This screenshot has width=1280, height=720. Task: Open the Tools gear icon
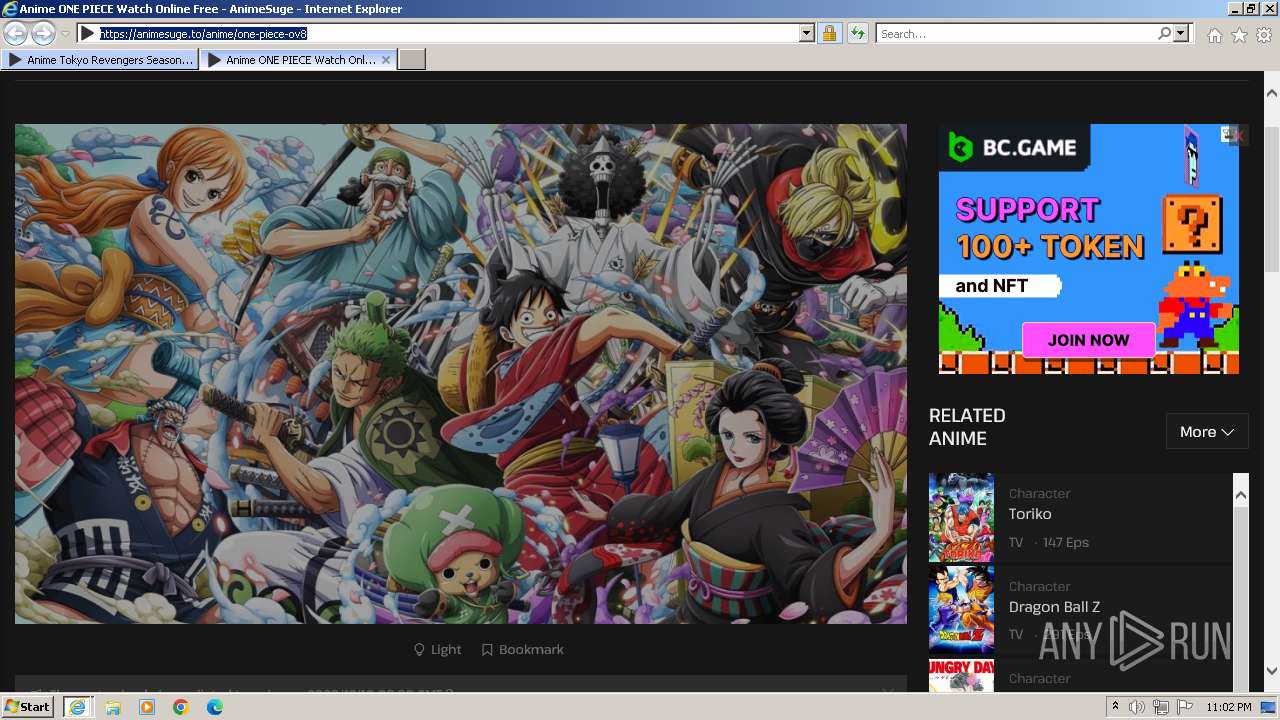coord(1264,35)
